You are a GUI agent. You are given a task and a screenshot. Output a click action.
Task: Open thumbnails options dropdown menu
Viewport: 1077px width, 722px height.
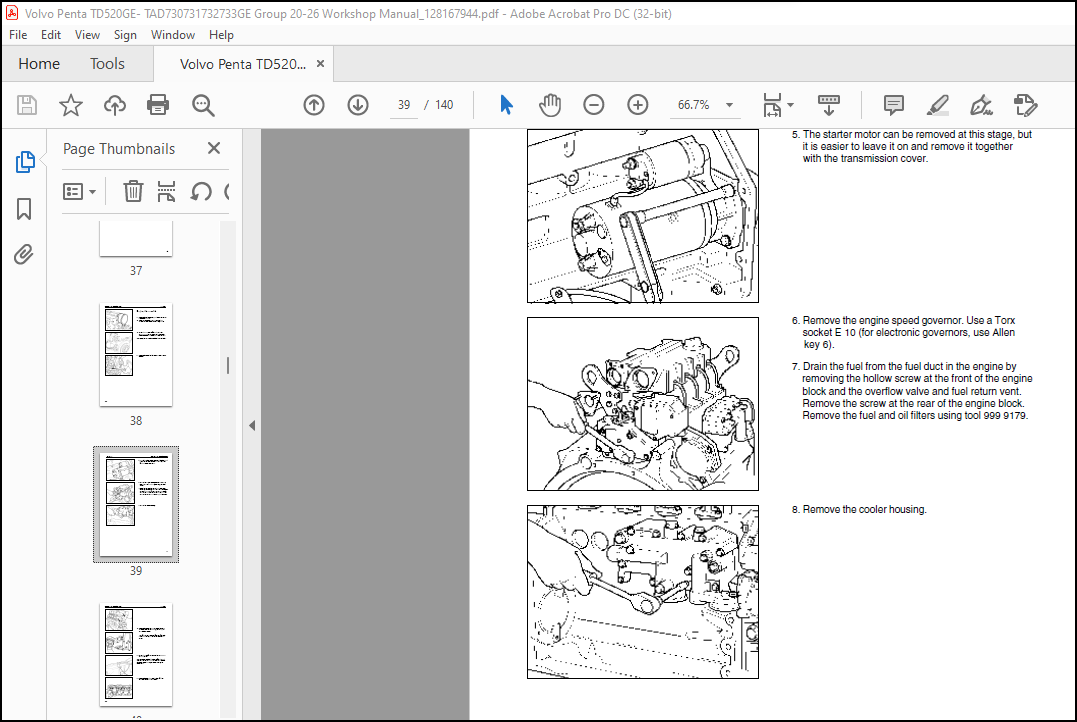(79, 191)
